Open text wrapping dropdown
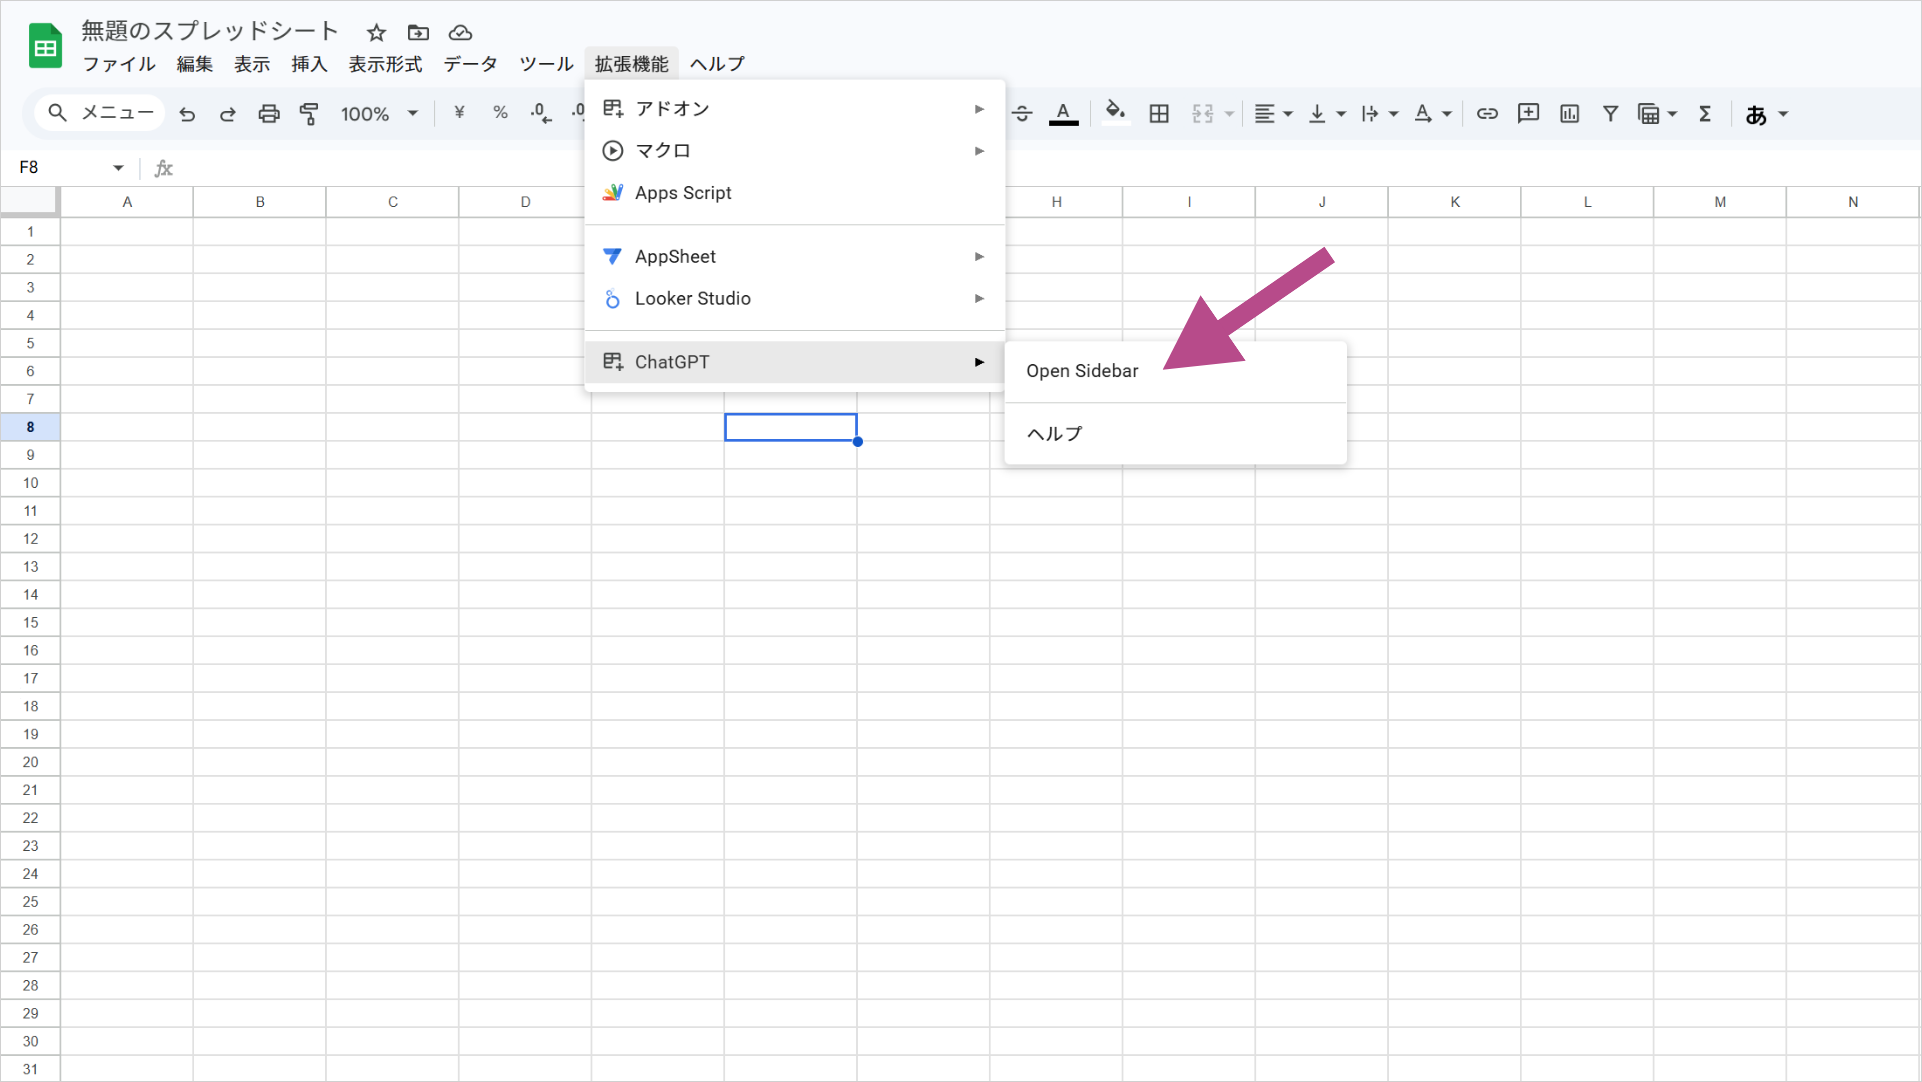This screenshot has height=1082, width=1922. coord(1379,114)
